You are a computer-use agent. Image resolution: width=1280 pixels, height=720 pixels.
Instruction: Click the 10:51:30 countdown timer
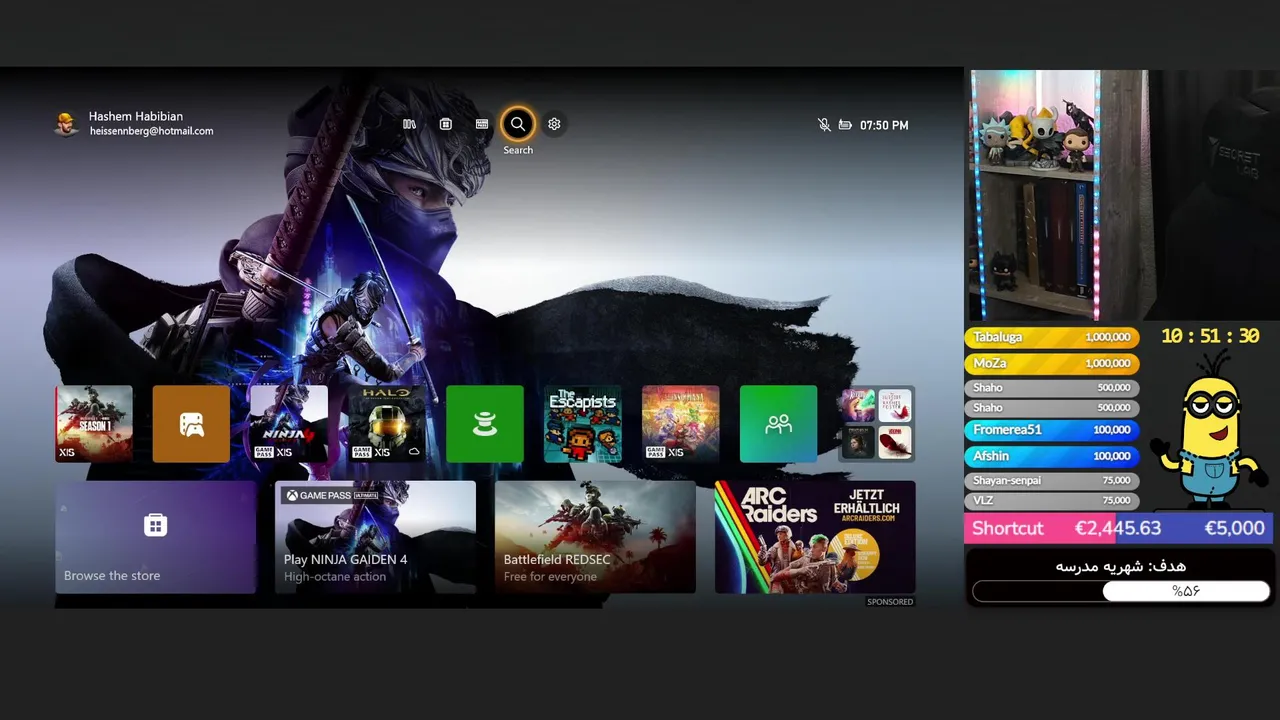[x=1210, y=337]
